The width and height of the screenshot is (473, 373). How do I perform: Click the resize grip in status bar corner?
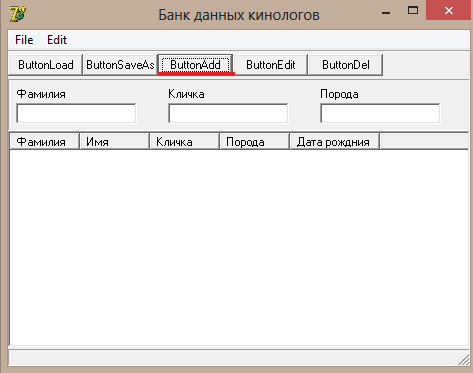[x=464, y=360]
